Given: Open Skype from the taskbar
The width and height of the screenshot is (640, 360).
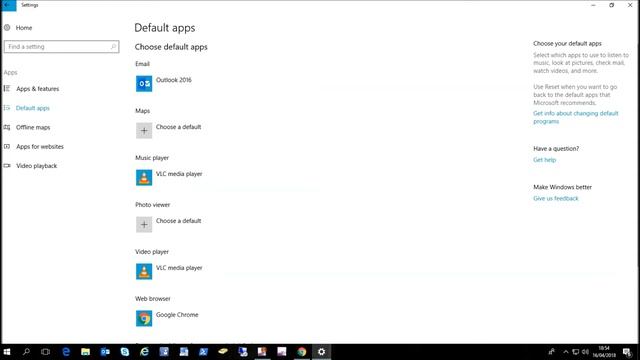Looking at the screenshot, I should click(124, 352).
